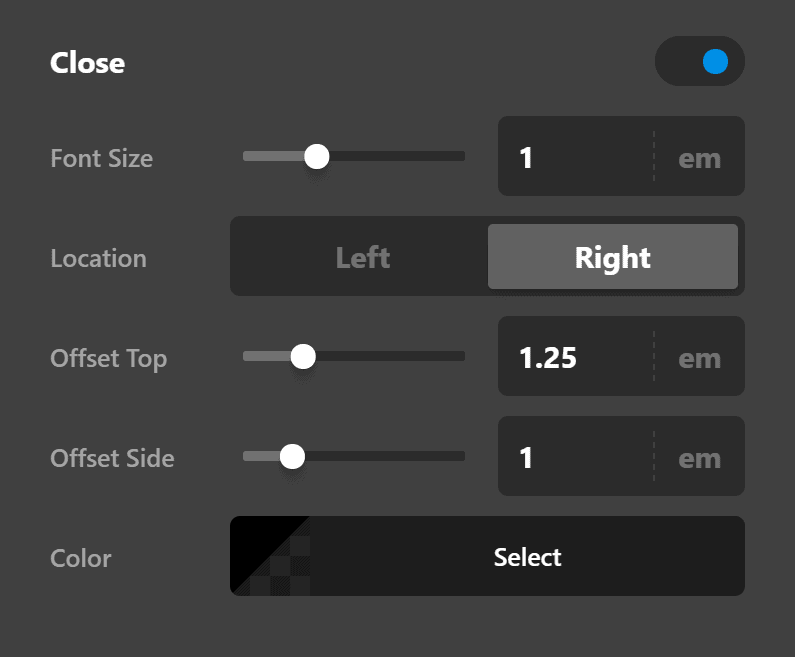Click the Offset Side slider track end
This screenshot has width=795, height=657.
pyautogui.click(x=460, y=456)
